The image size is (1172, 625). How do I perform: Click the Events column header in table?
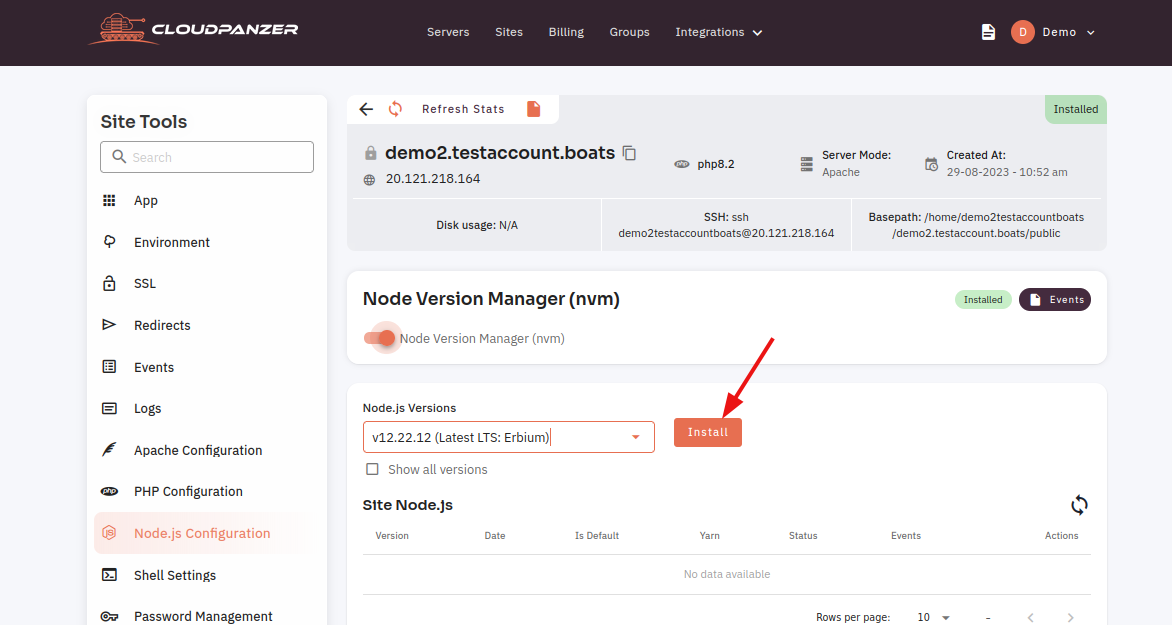[x=906, y=536]
